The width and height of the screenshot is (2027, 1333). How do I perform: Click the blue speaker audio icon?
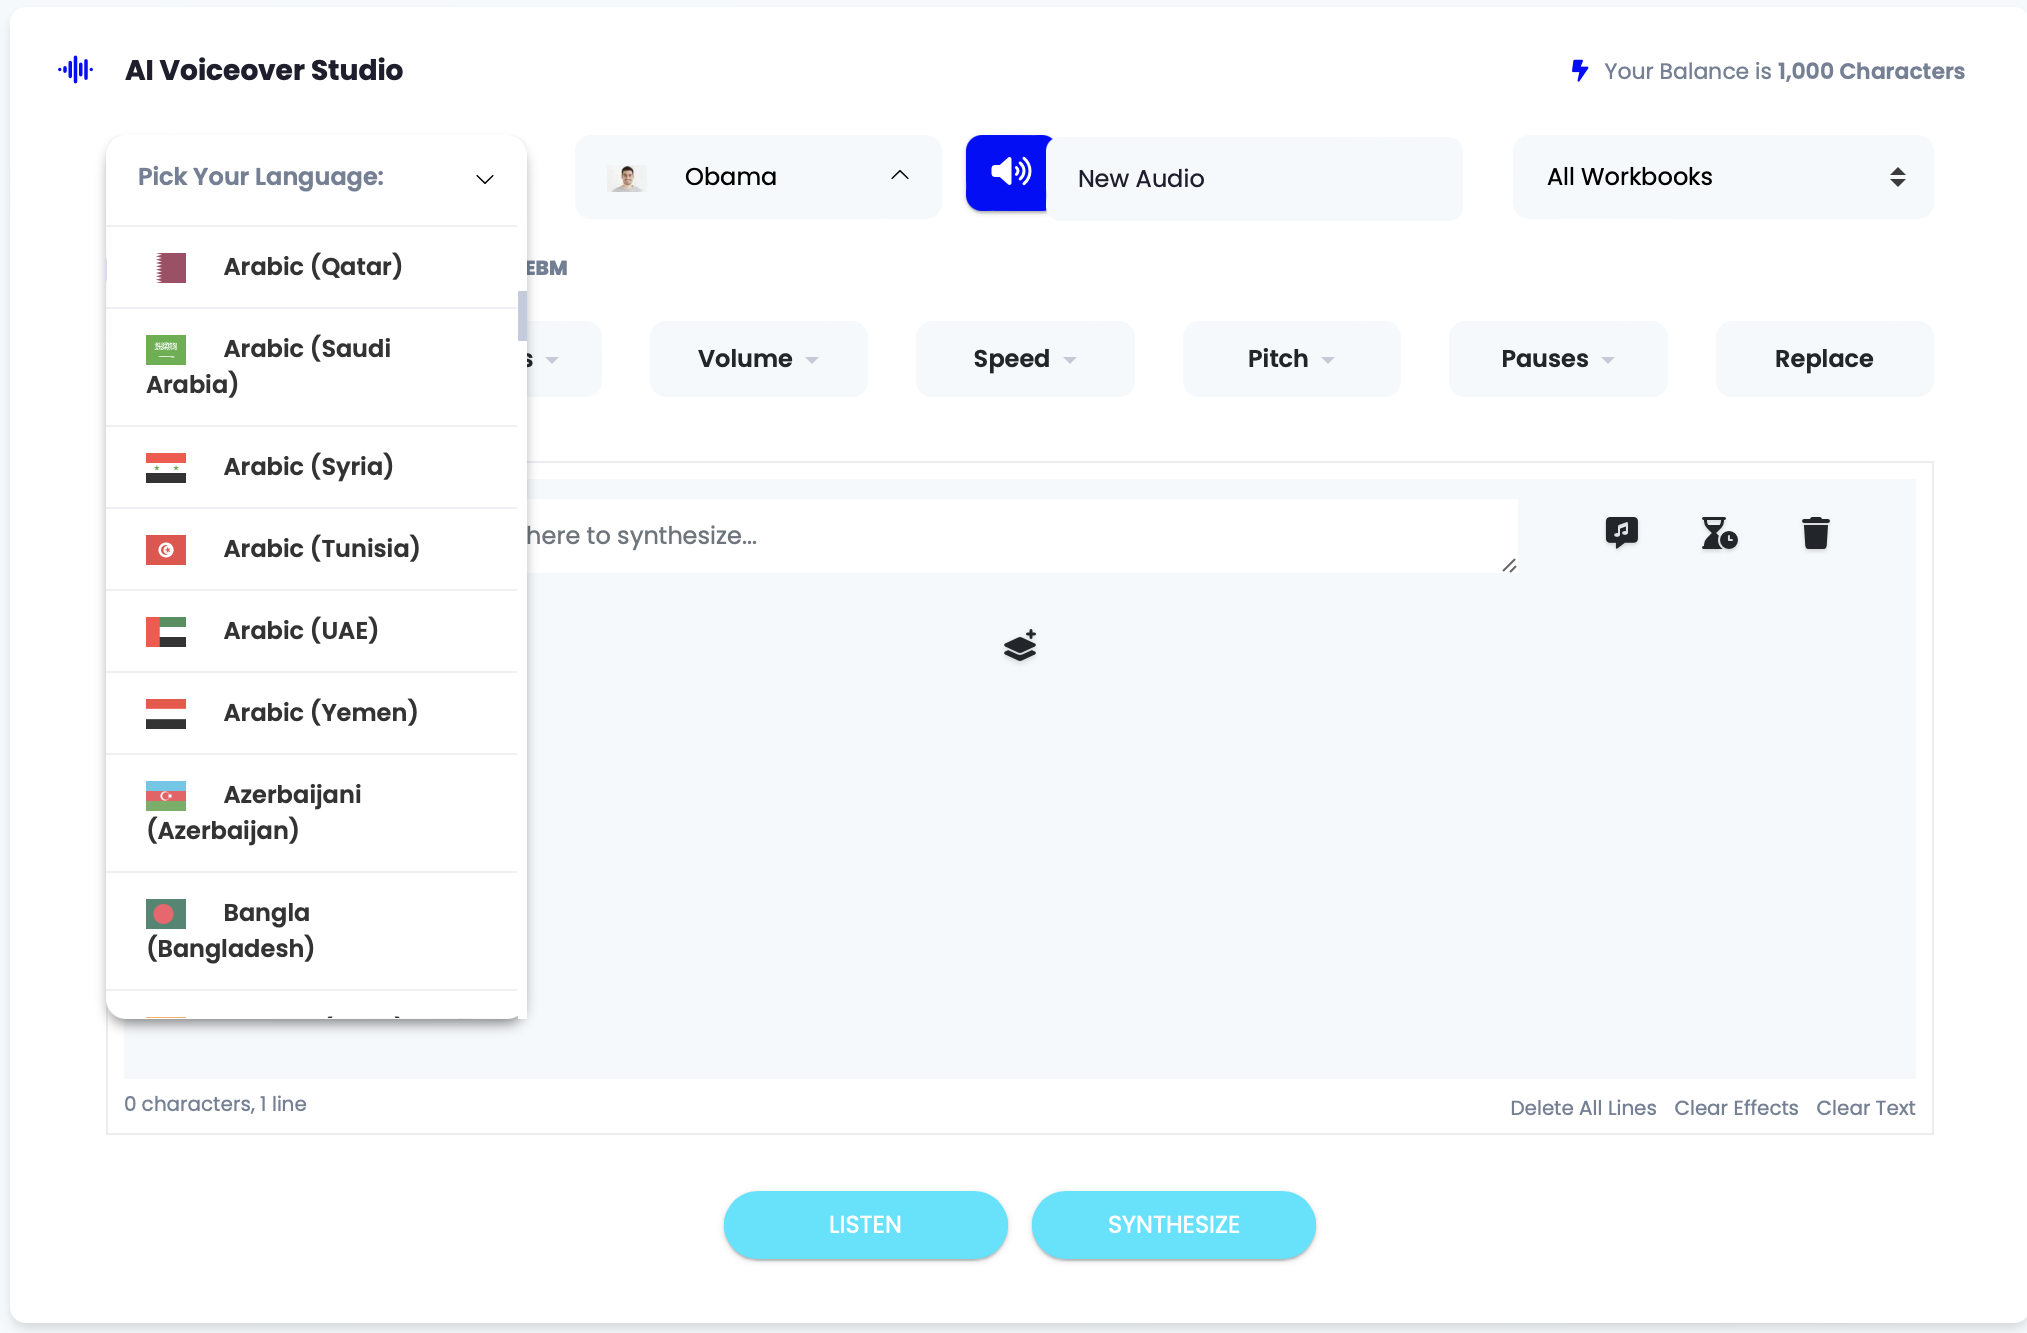[x=1009, y=173]
